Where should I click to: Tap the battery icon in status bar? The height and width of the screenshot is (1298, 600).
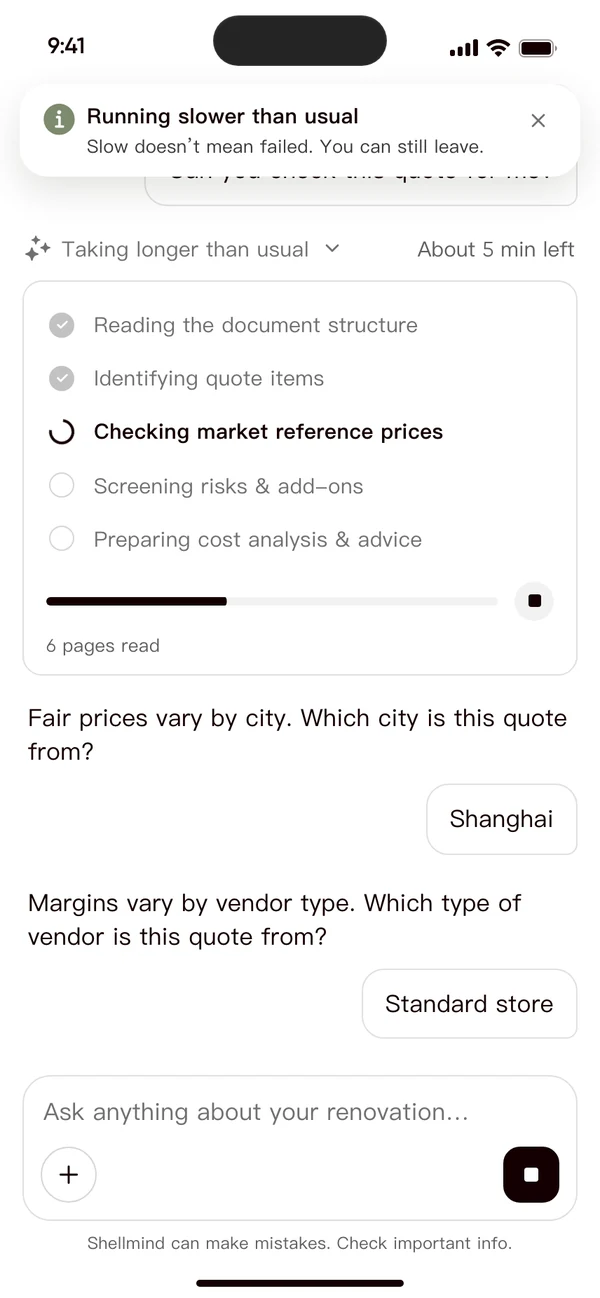tap(538, 47)
